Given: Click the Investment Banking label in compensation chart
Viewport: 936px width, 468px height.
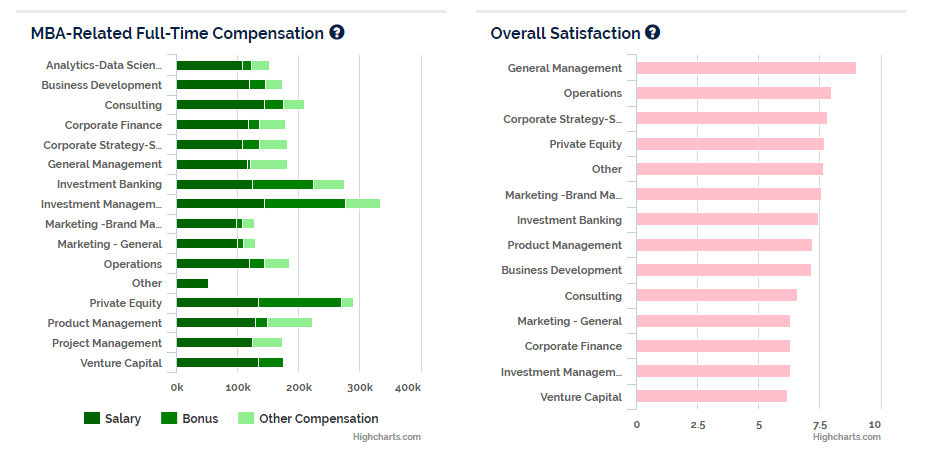Looking at the screenshot, I should point(109,184).
